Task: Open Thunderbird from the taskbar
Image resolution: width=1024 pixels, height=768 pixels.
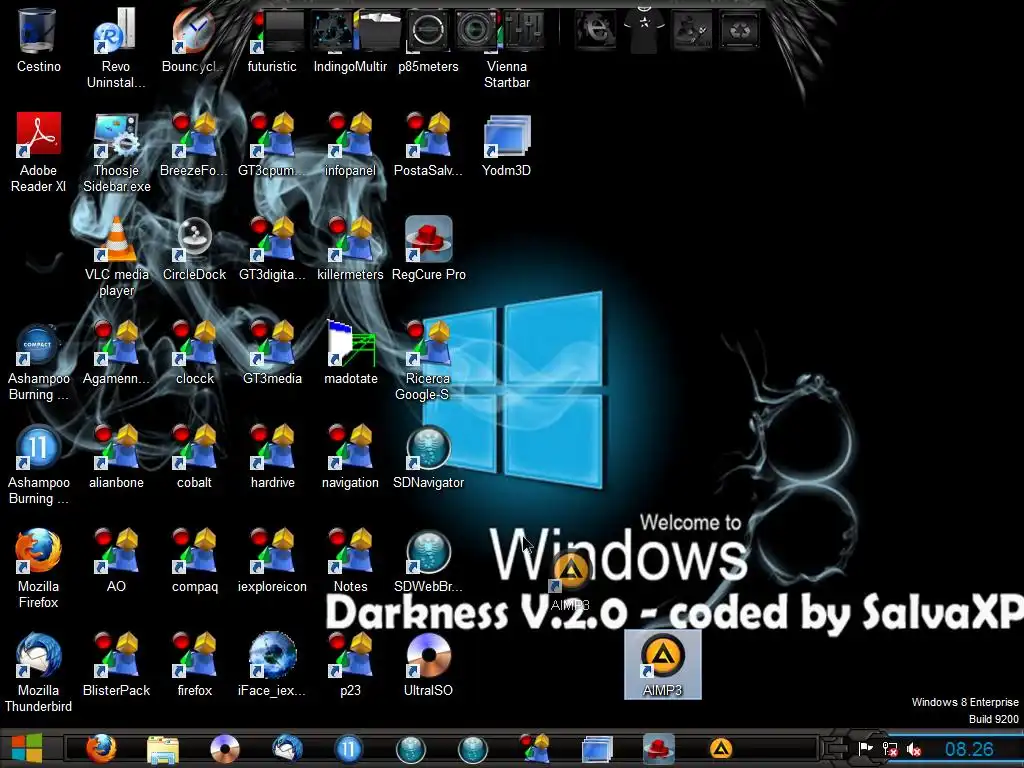Action: 287,749
